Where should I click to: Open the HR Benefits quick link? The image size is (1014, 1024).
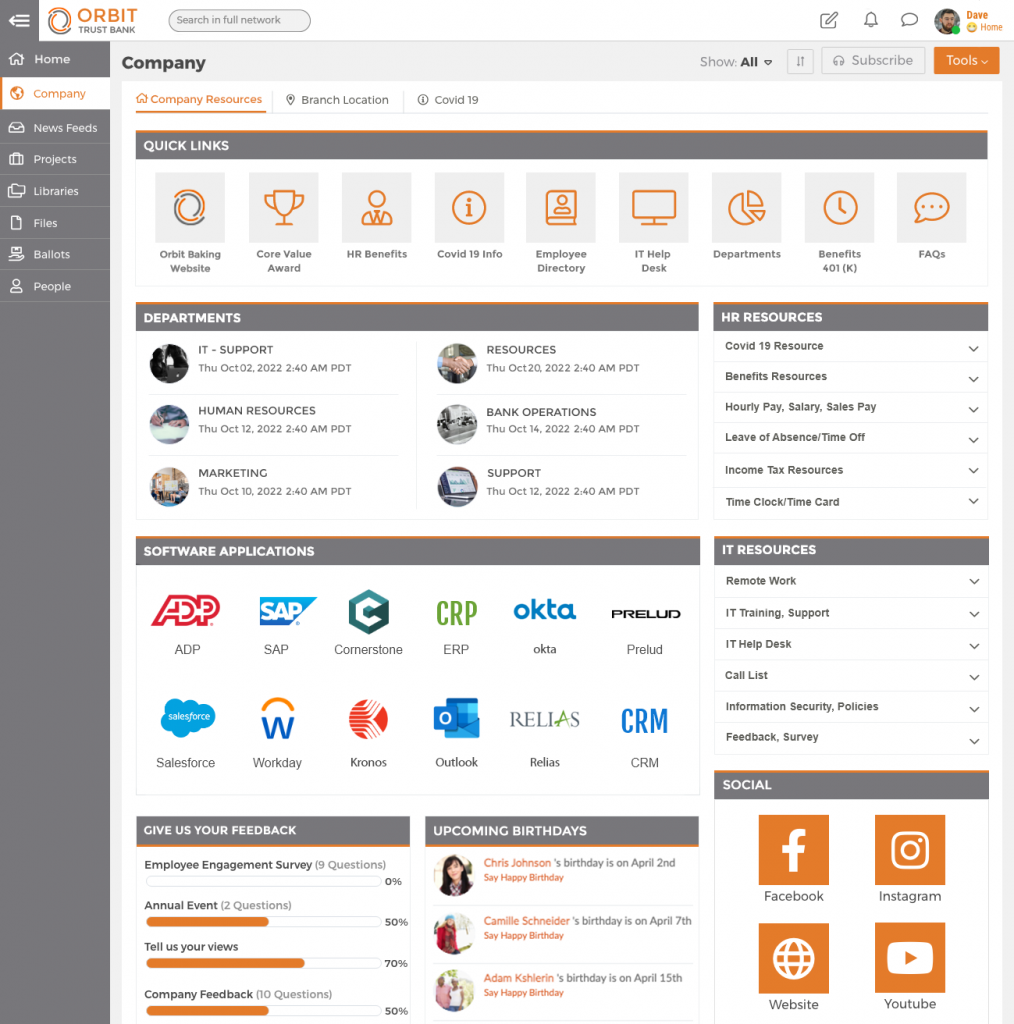point(376,207)
